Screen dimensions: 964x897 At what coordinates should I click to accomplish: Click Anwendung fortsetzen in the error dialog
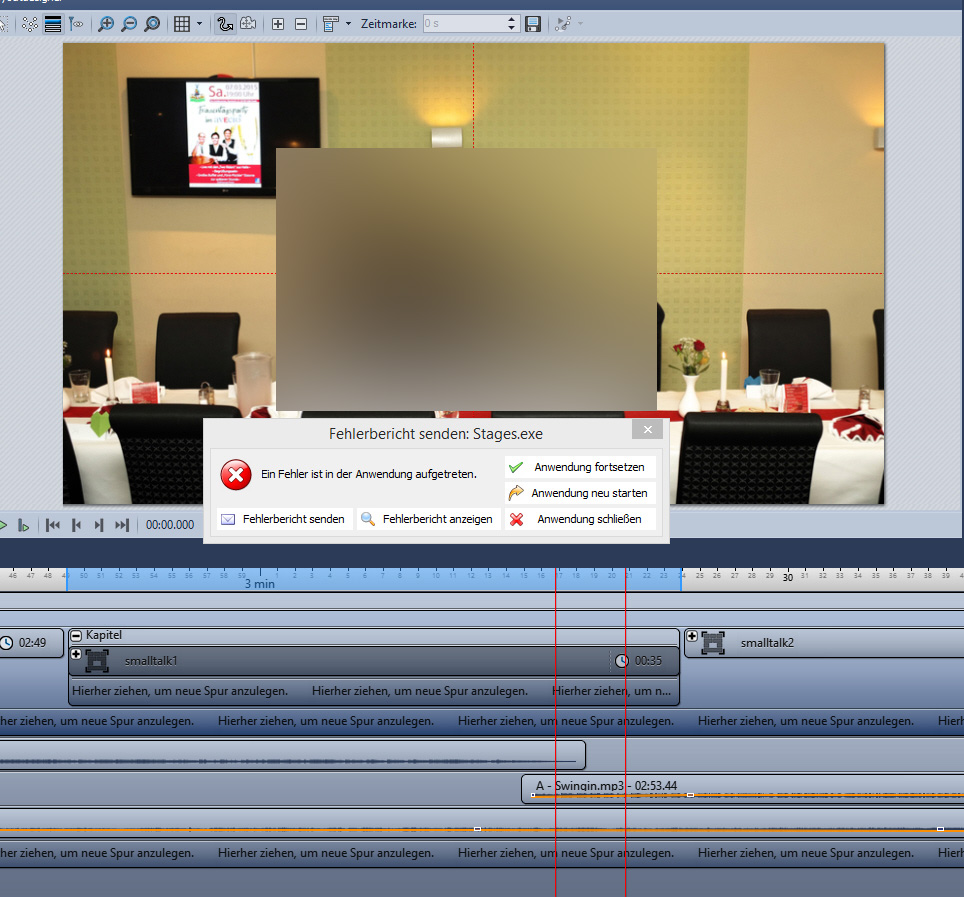pyautogui.click(x=580, y=467)
